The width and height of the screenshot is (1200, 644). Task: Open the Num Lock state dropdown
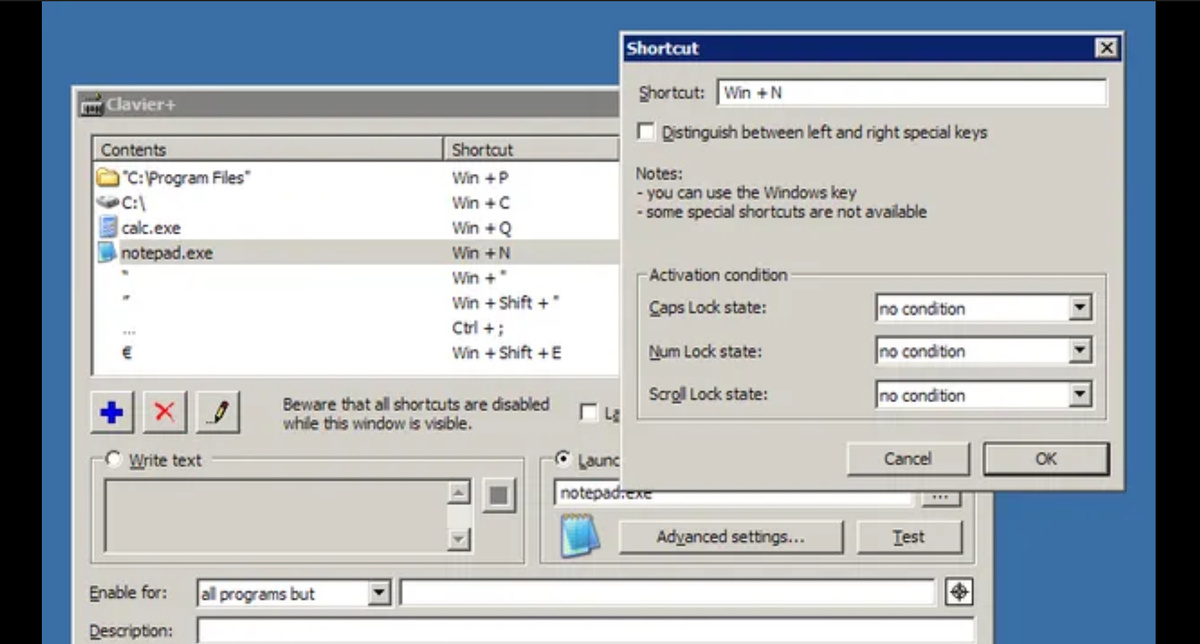[x=1081, y=351]
